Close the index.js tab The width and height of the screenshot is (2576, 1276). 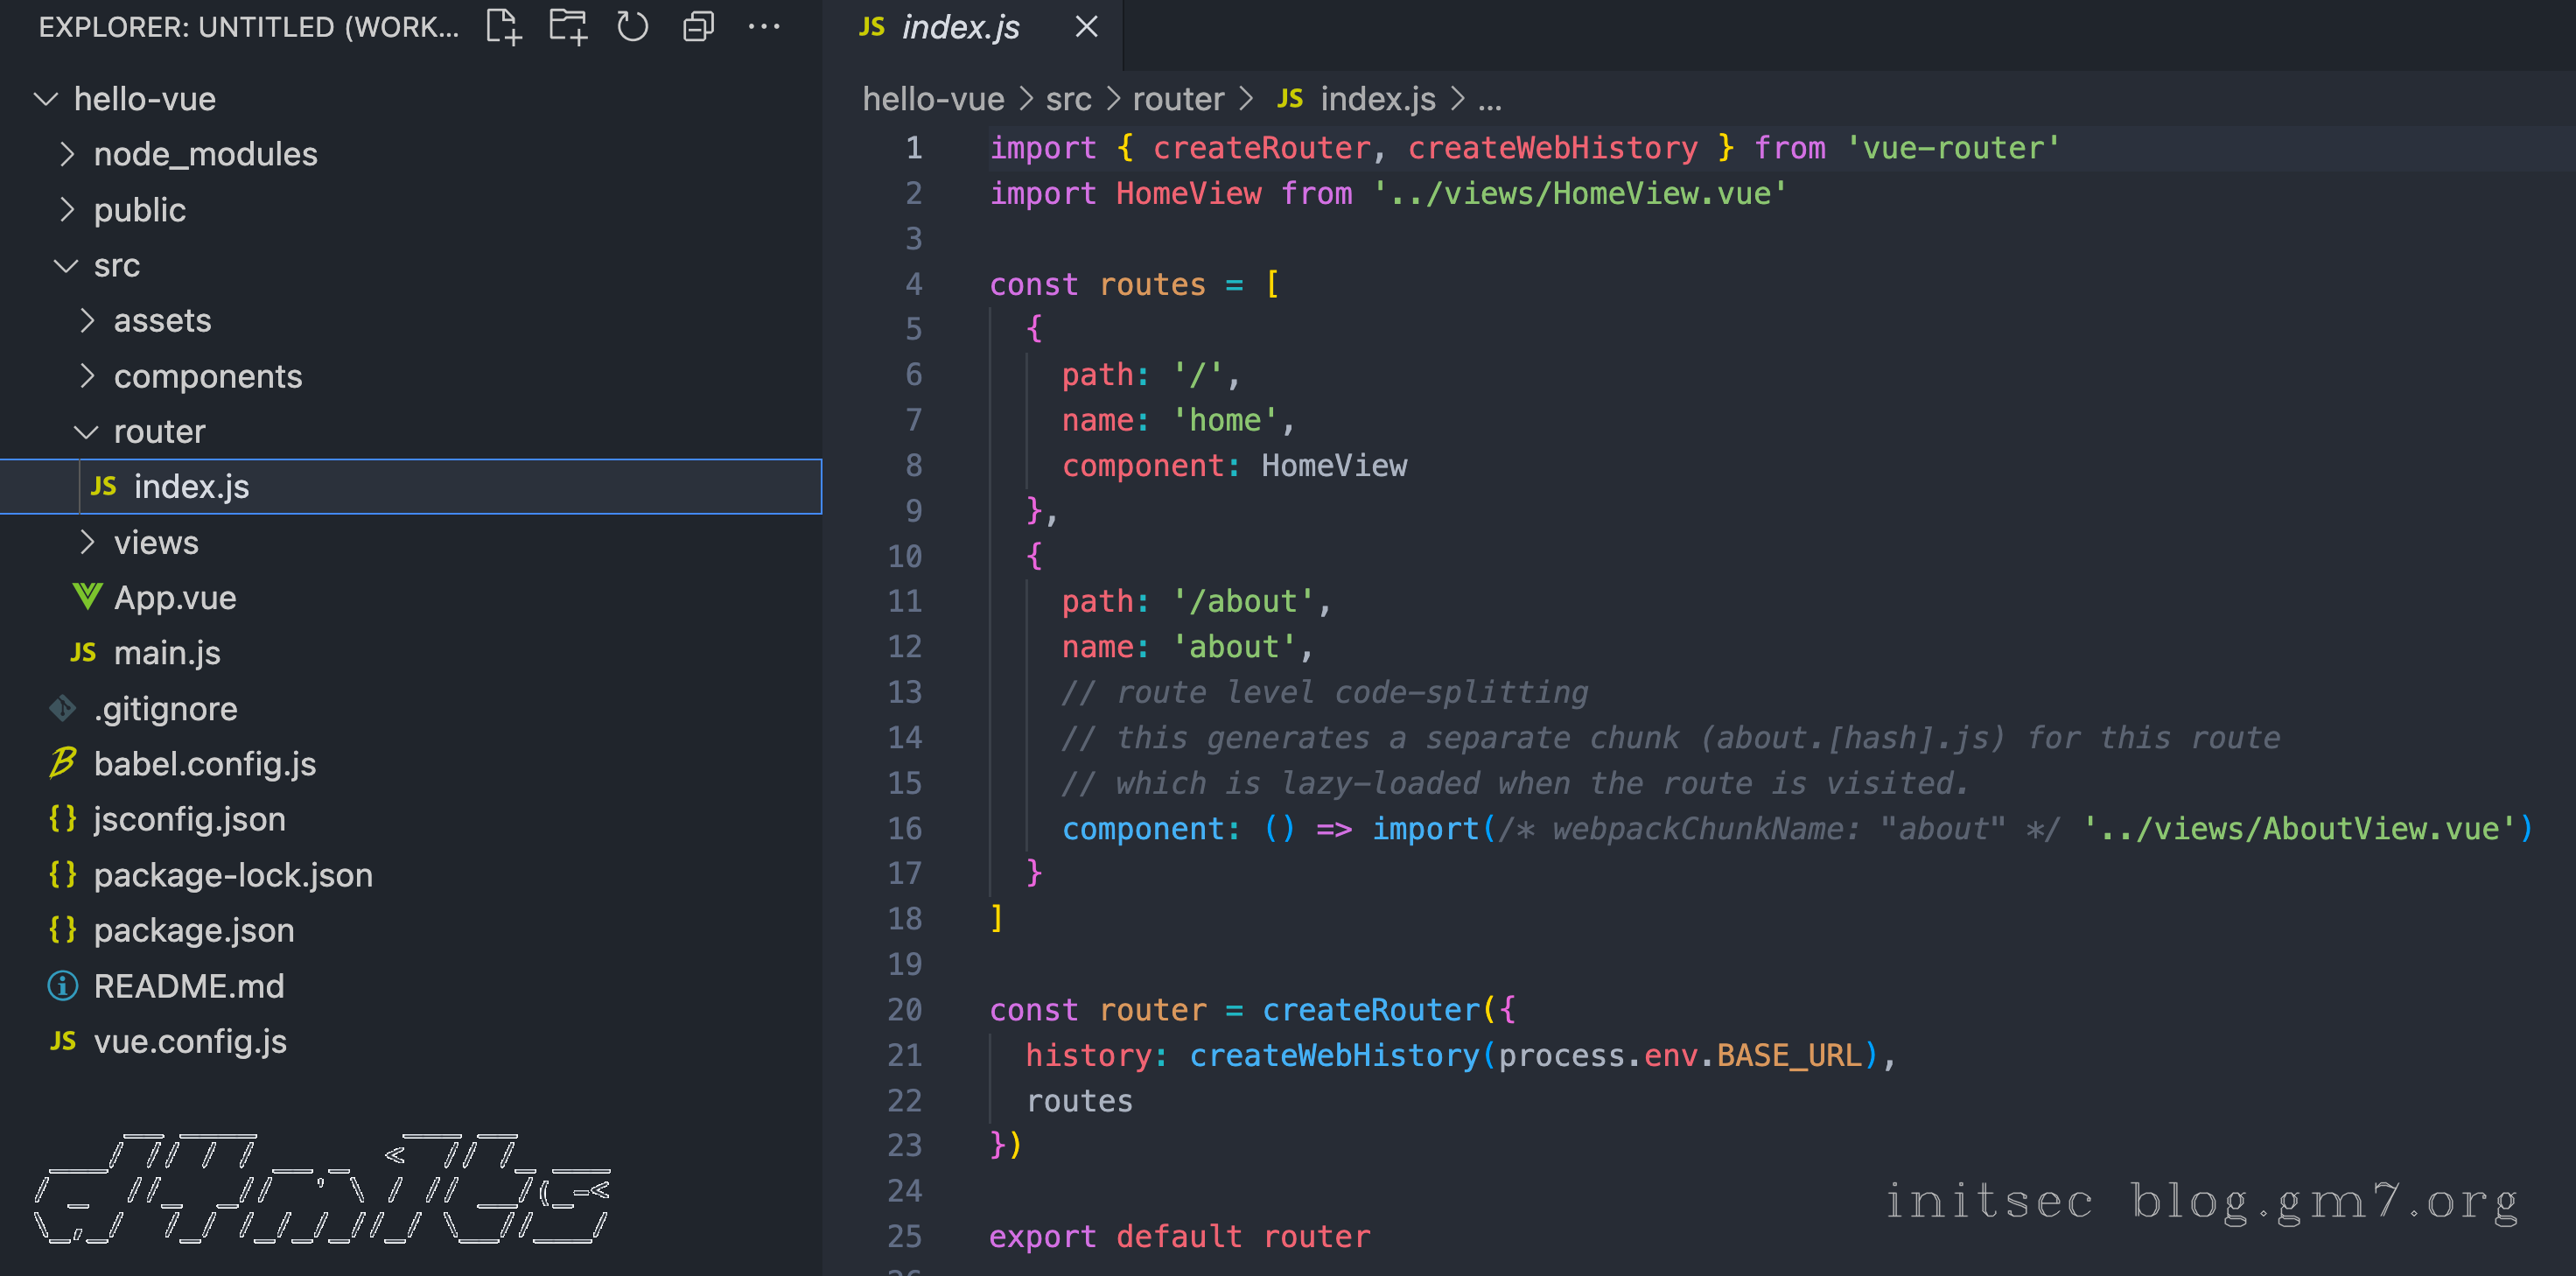(x=1086, y=27)
